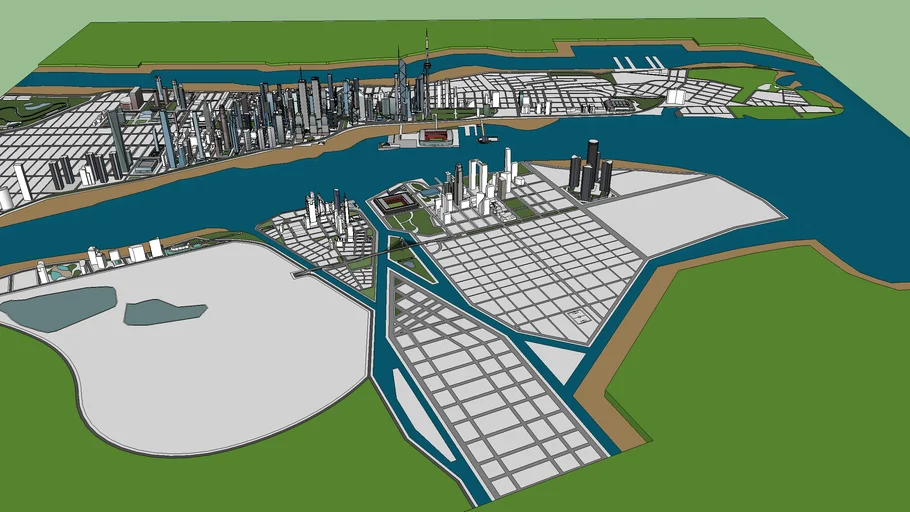This screenshot has width=910, height=512.
Task: Click the larger blue-gray lake in the gray area
Action: pyautogui.click(x=59, y=308)
